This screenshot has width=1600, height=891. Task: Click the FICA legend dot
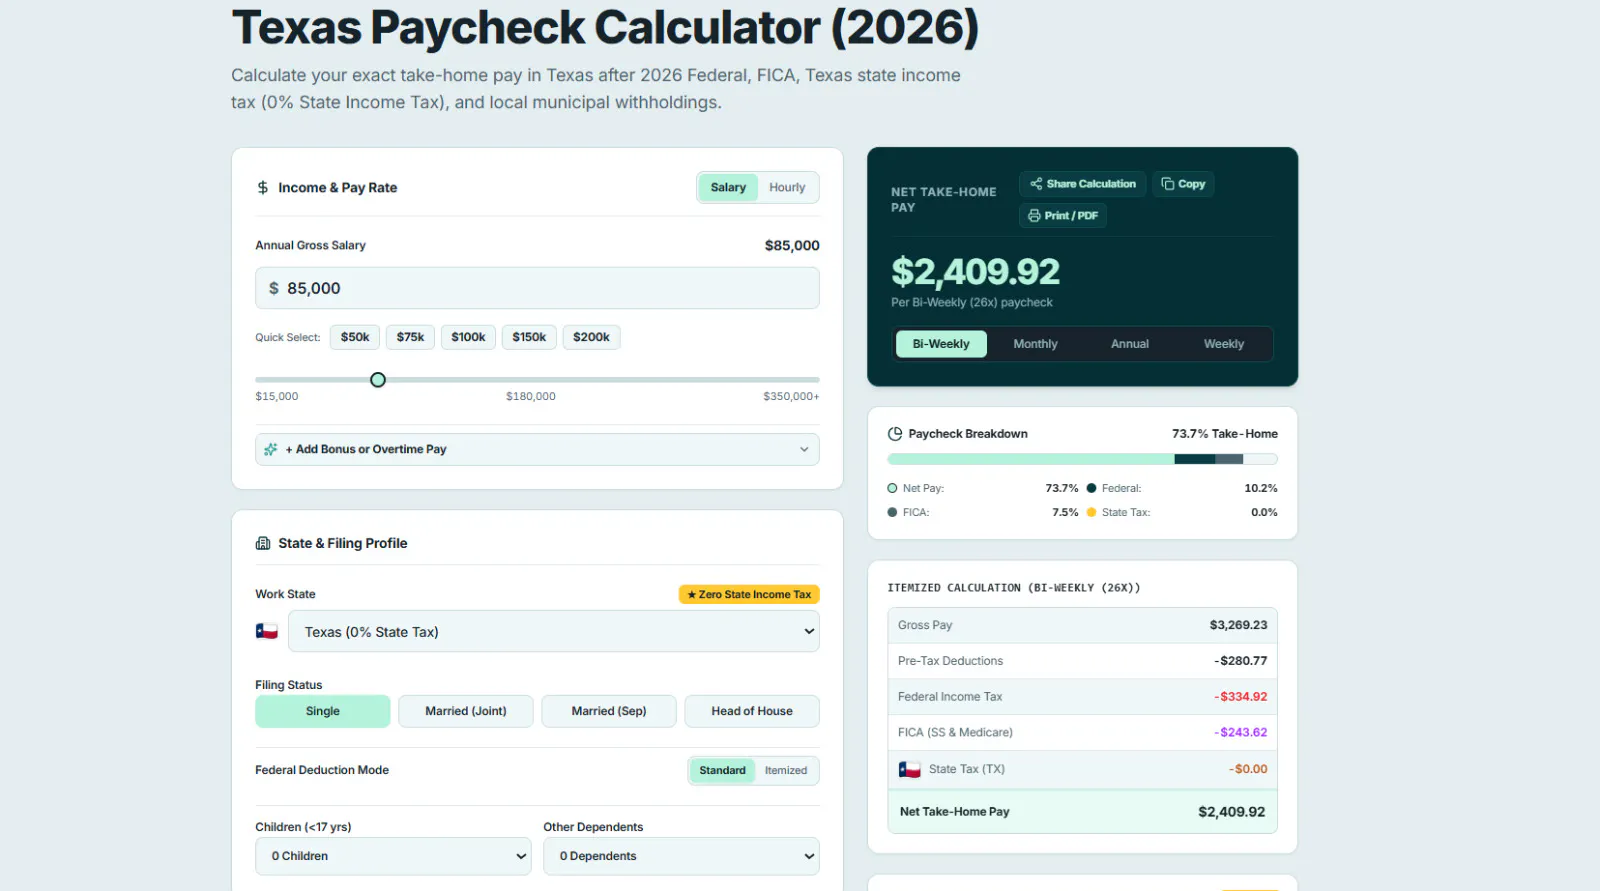point(892,512)
